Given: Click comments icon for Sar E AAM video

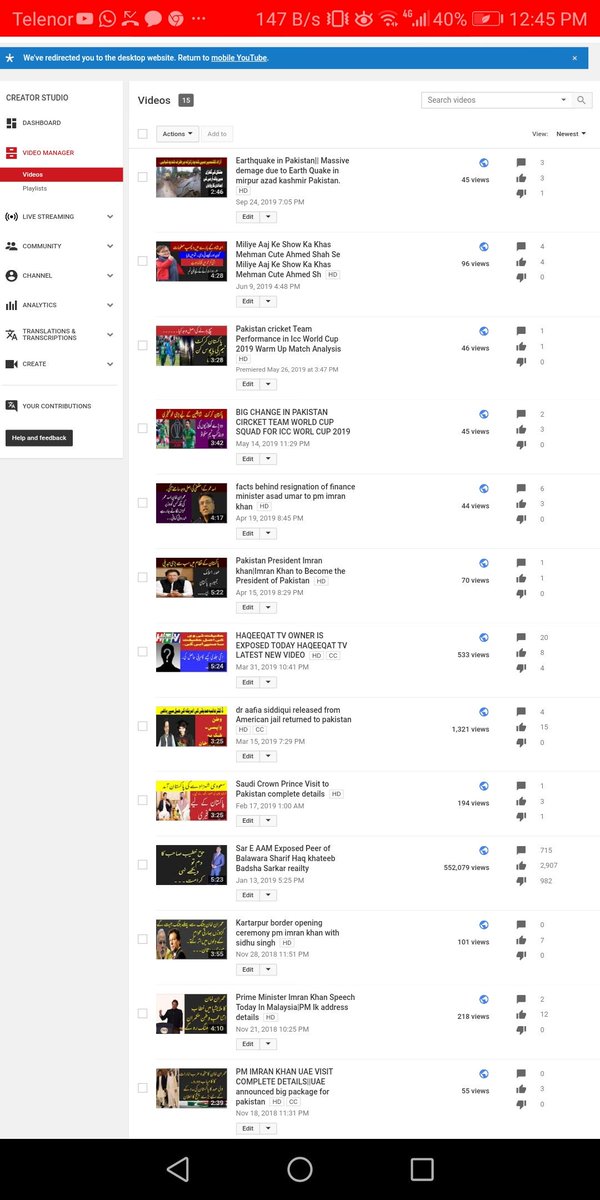Looking at the screenshot, I should tap(521, 850).
